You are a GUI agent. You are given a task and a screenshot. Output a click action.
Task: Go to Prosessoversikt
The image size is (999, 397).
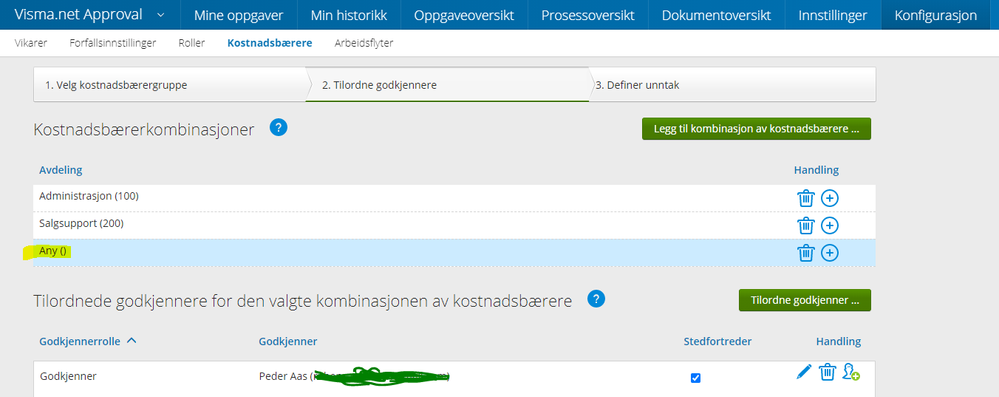pos(587,15)
